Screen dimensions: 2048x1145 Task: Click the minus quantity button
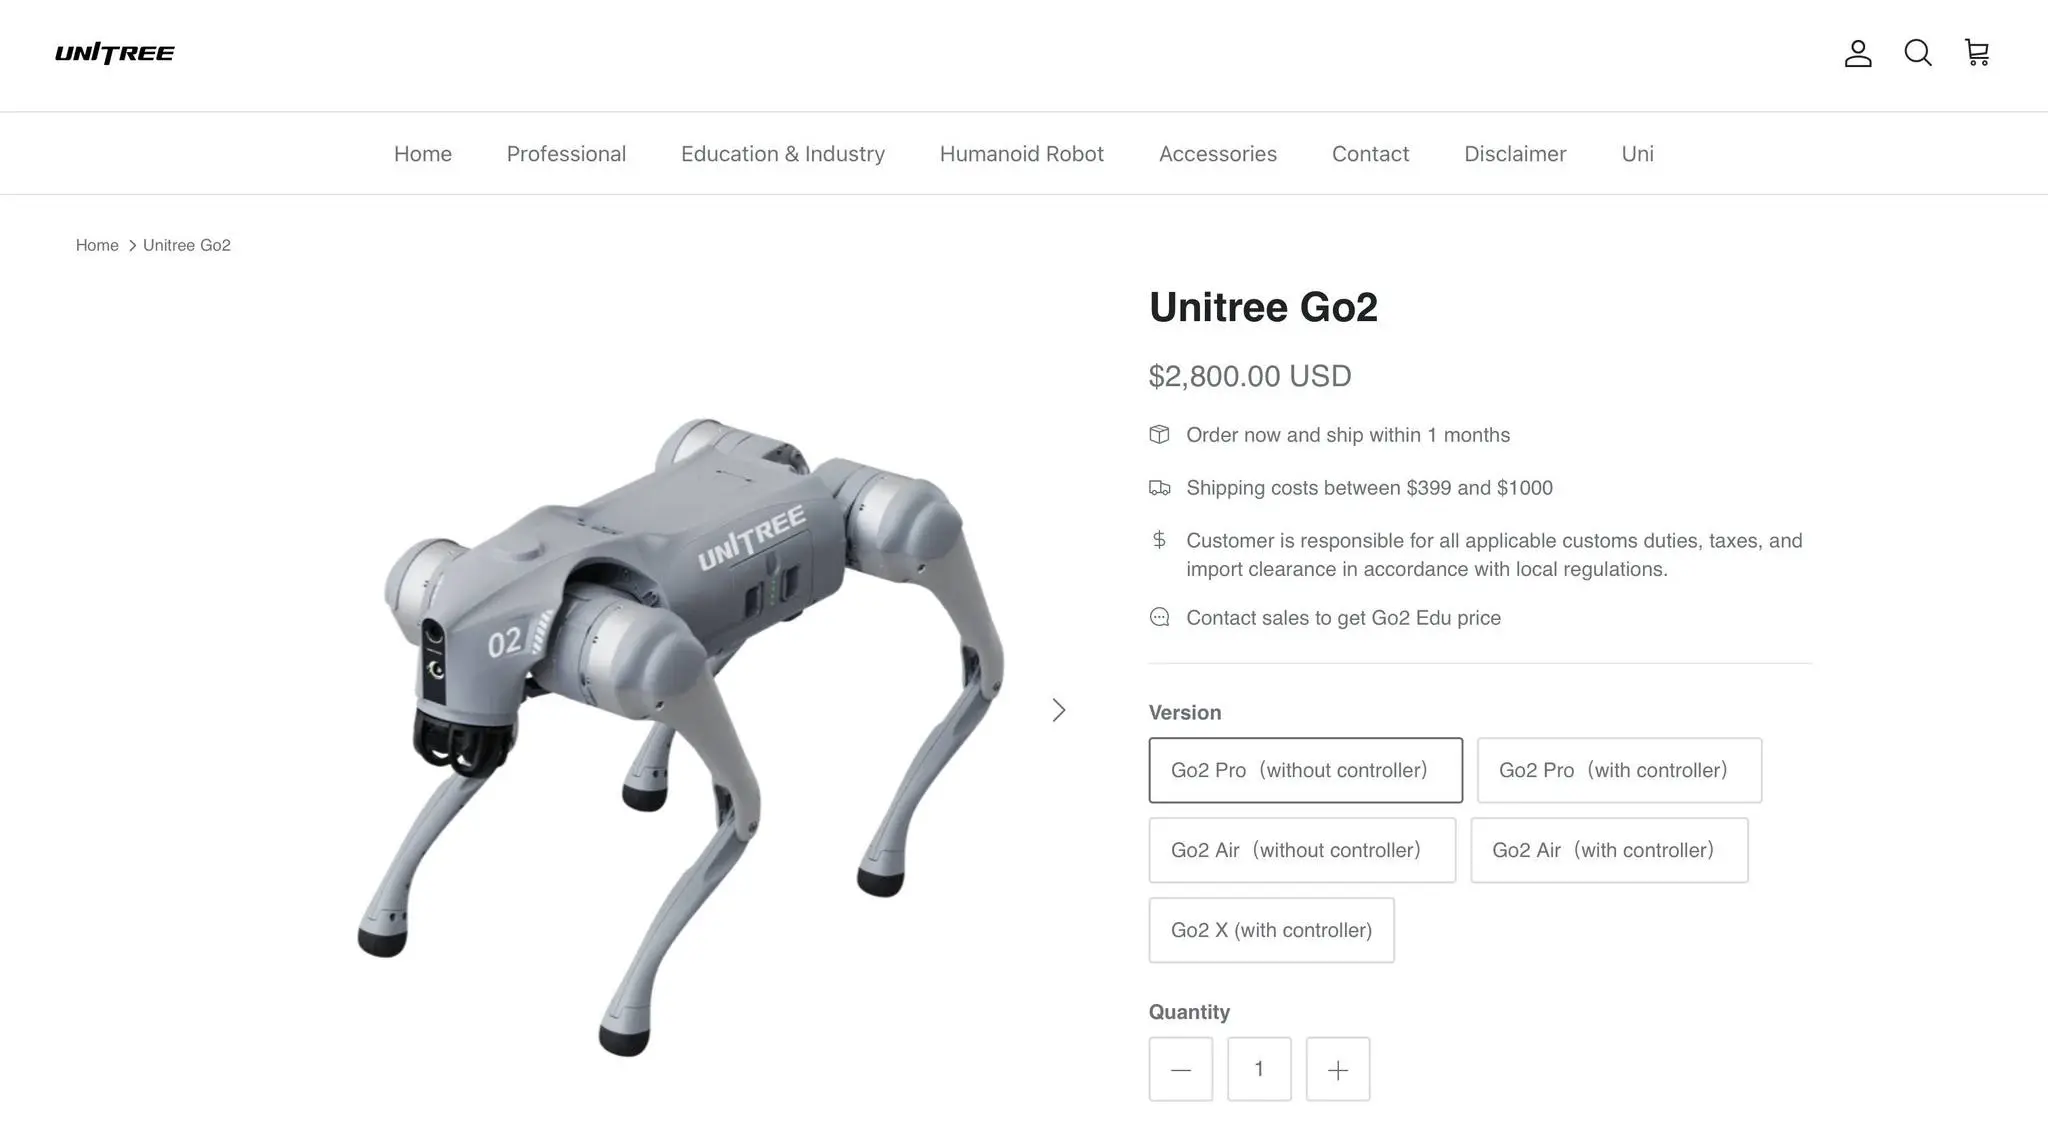pyautogui.click(x=1181, y=1069)
